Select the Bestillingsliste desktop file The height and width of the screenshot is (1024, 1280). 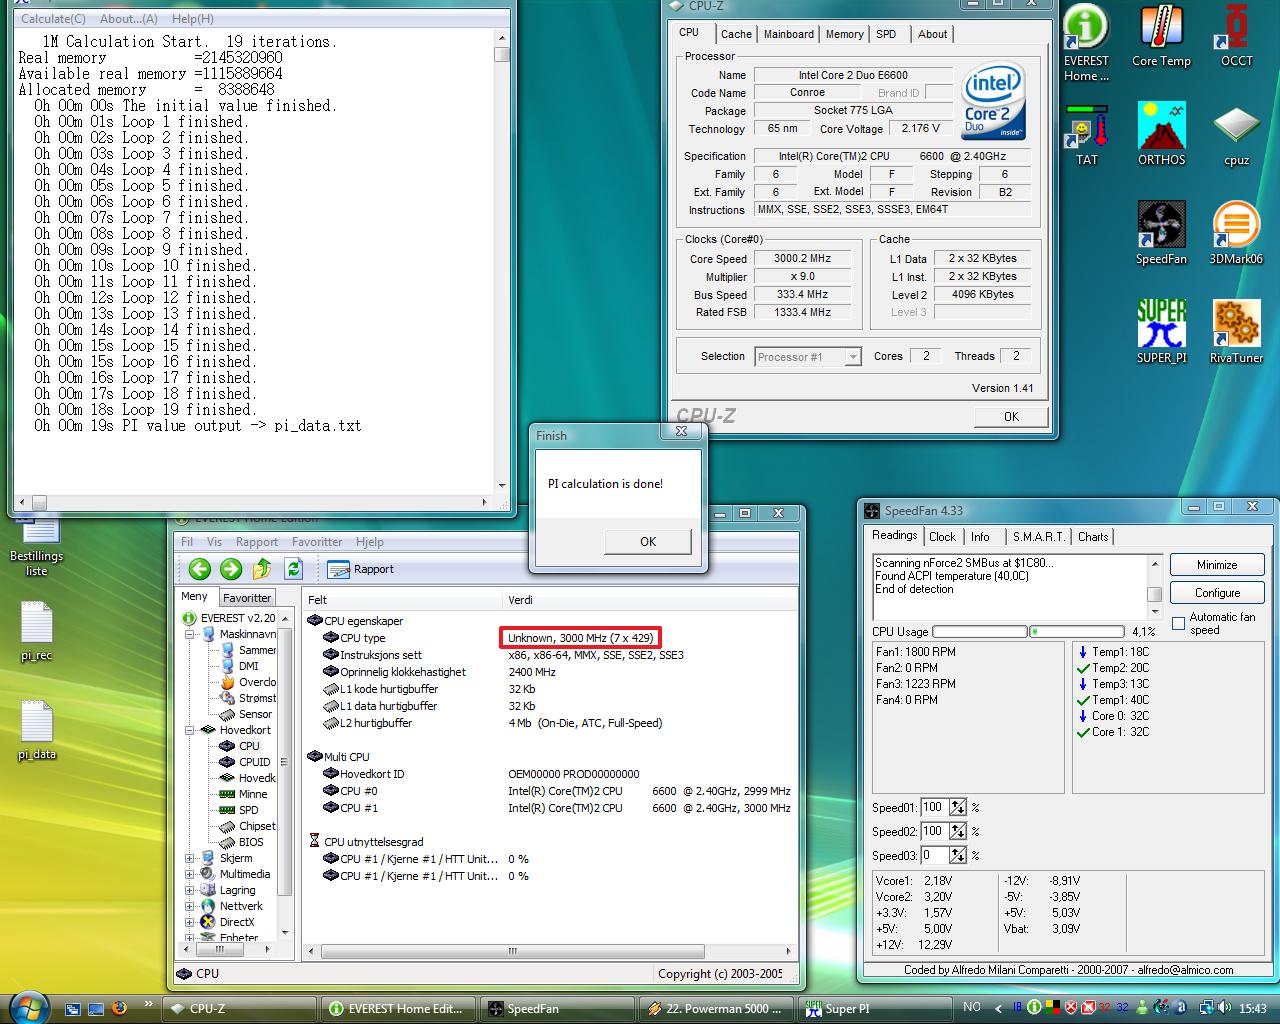click(x=36, y=548)
